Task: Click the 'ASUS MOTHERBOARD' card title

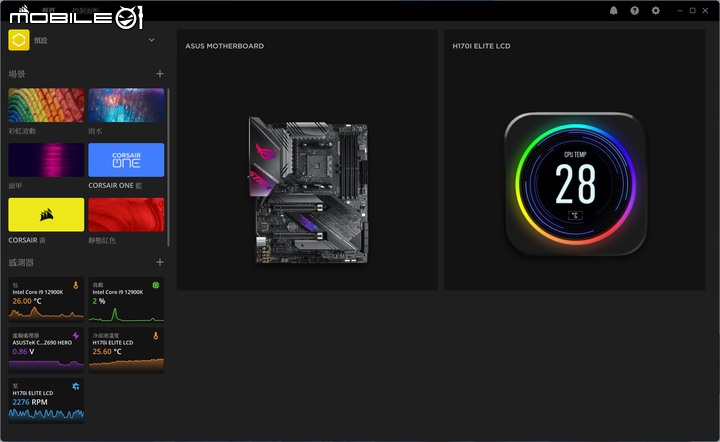Action: pos(225,46)
